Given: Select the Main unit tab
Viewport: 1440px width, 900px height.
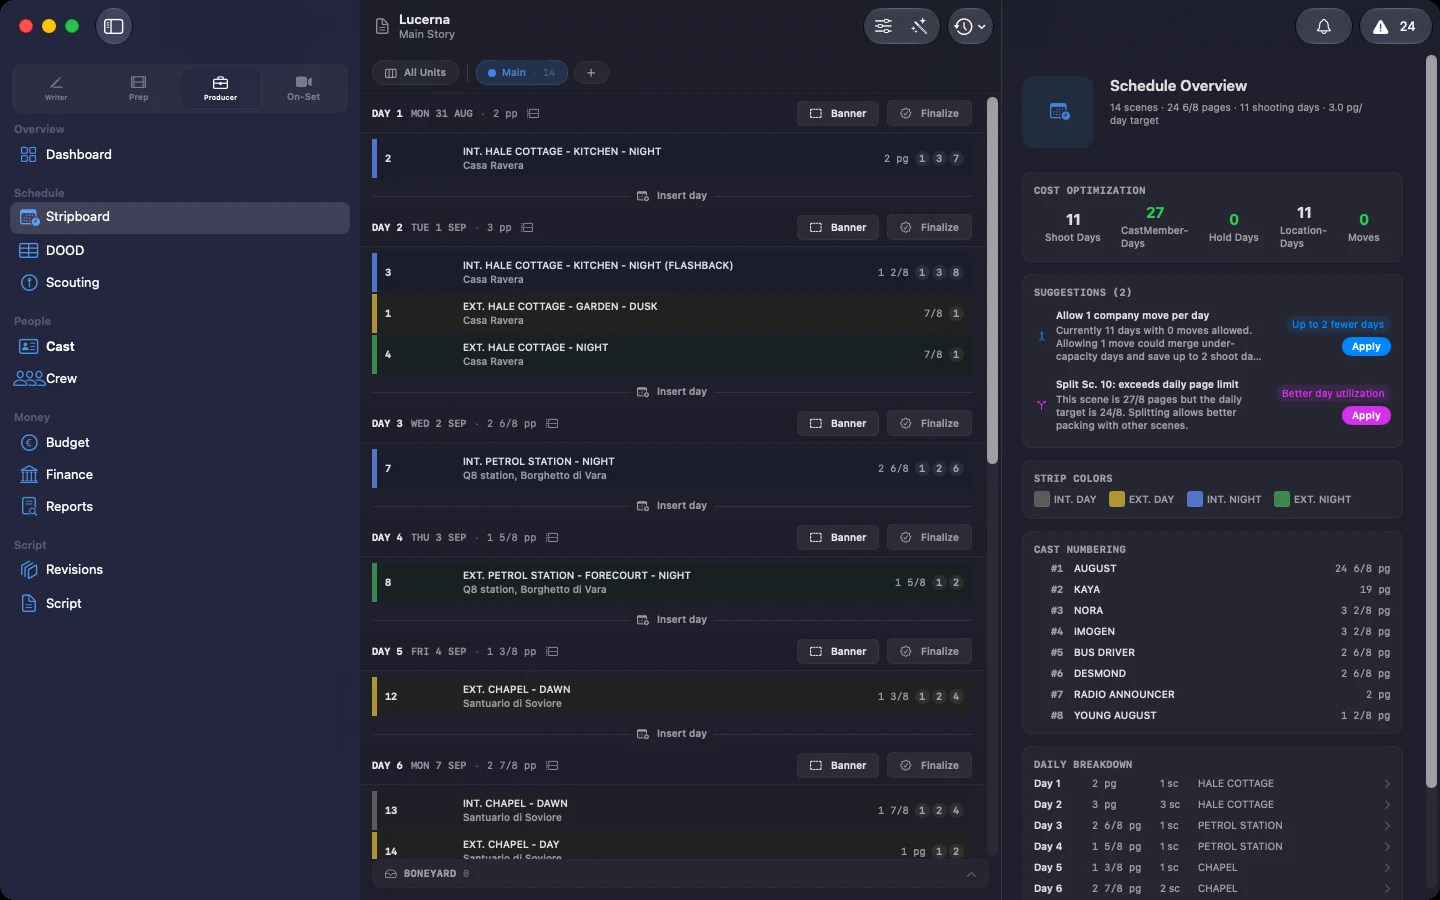Looking at the screenshot, I should pyautogui.click(x=522, y=73).
